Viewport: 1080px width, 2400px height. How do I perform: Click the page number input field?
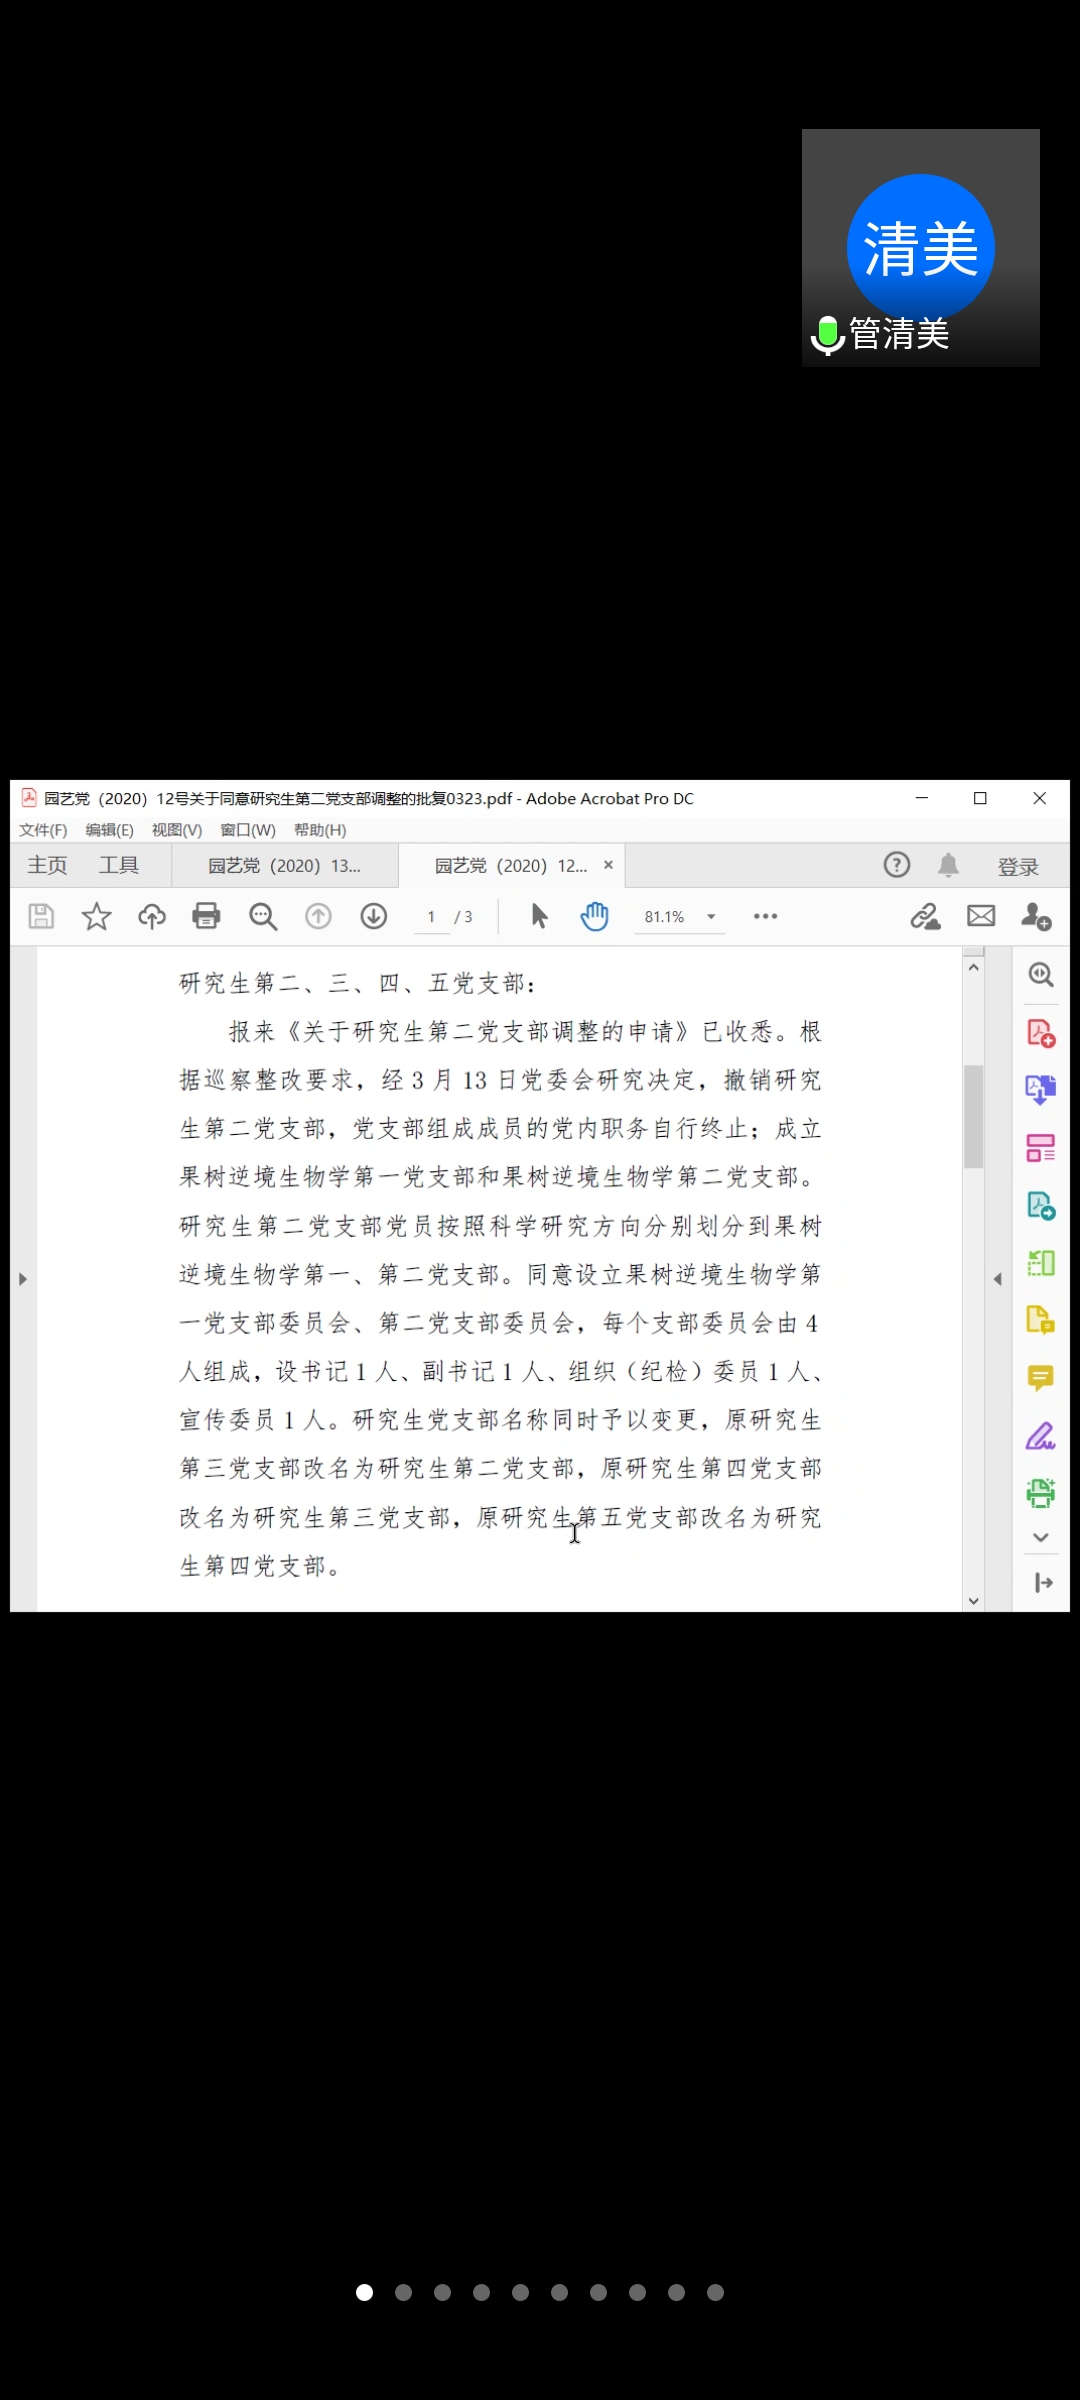pos(431,917)
